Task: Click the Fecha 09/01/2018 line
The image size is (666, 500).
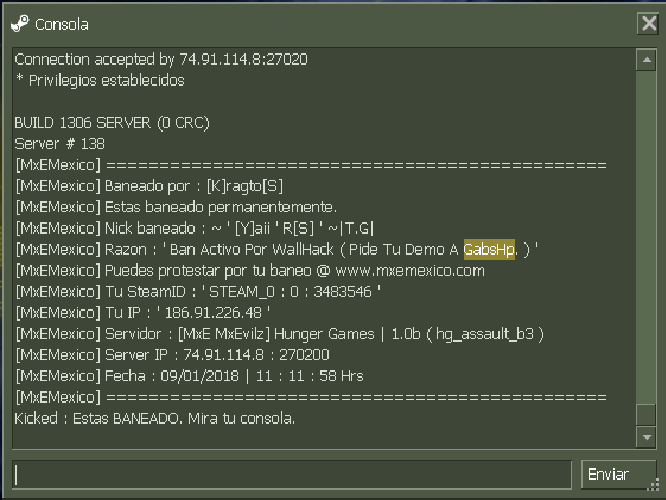Action: click(189, 376)
